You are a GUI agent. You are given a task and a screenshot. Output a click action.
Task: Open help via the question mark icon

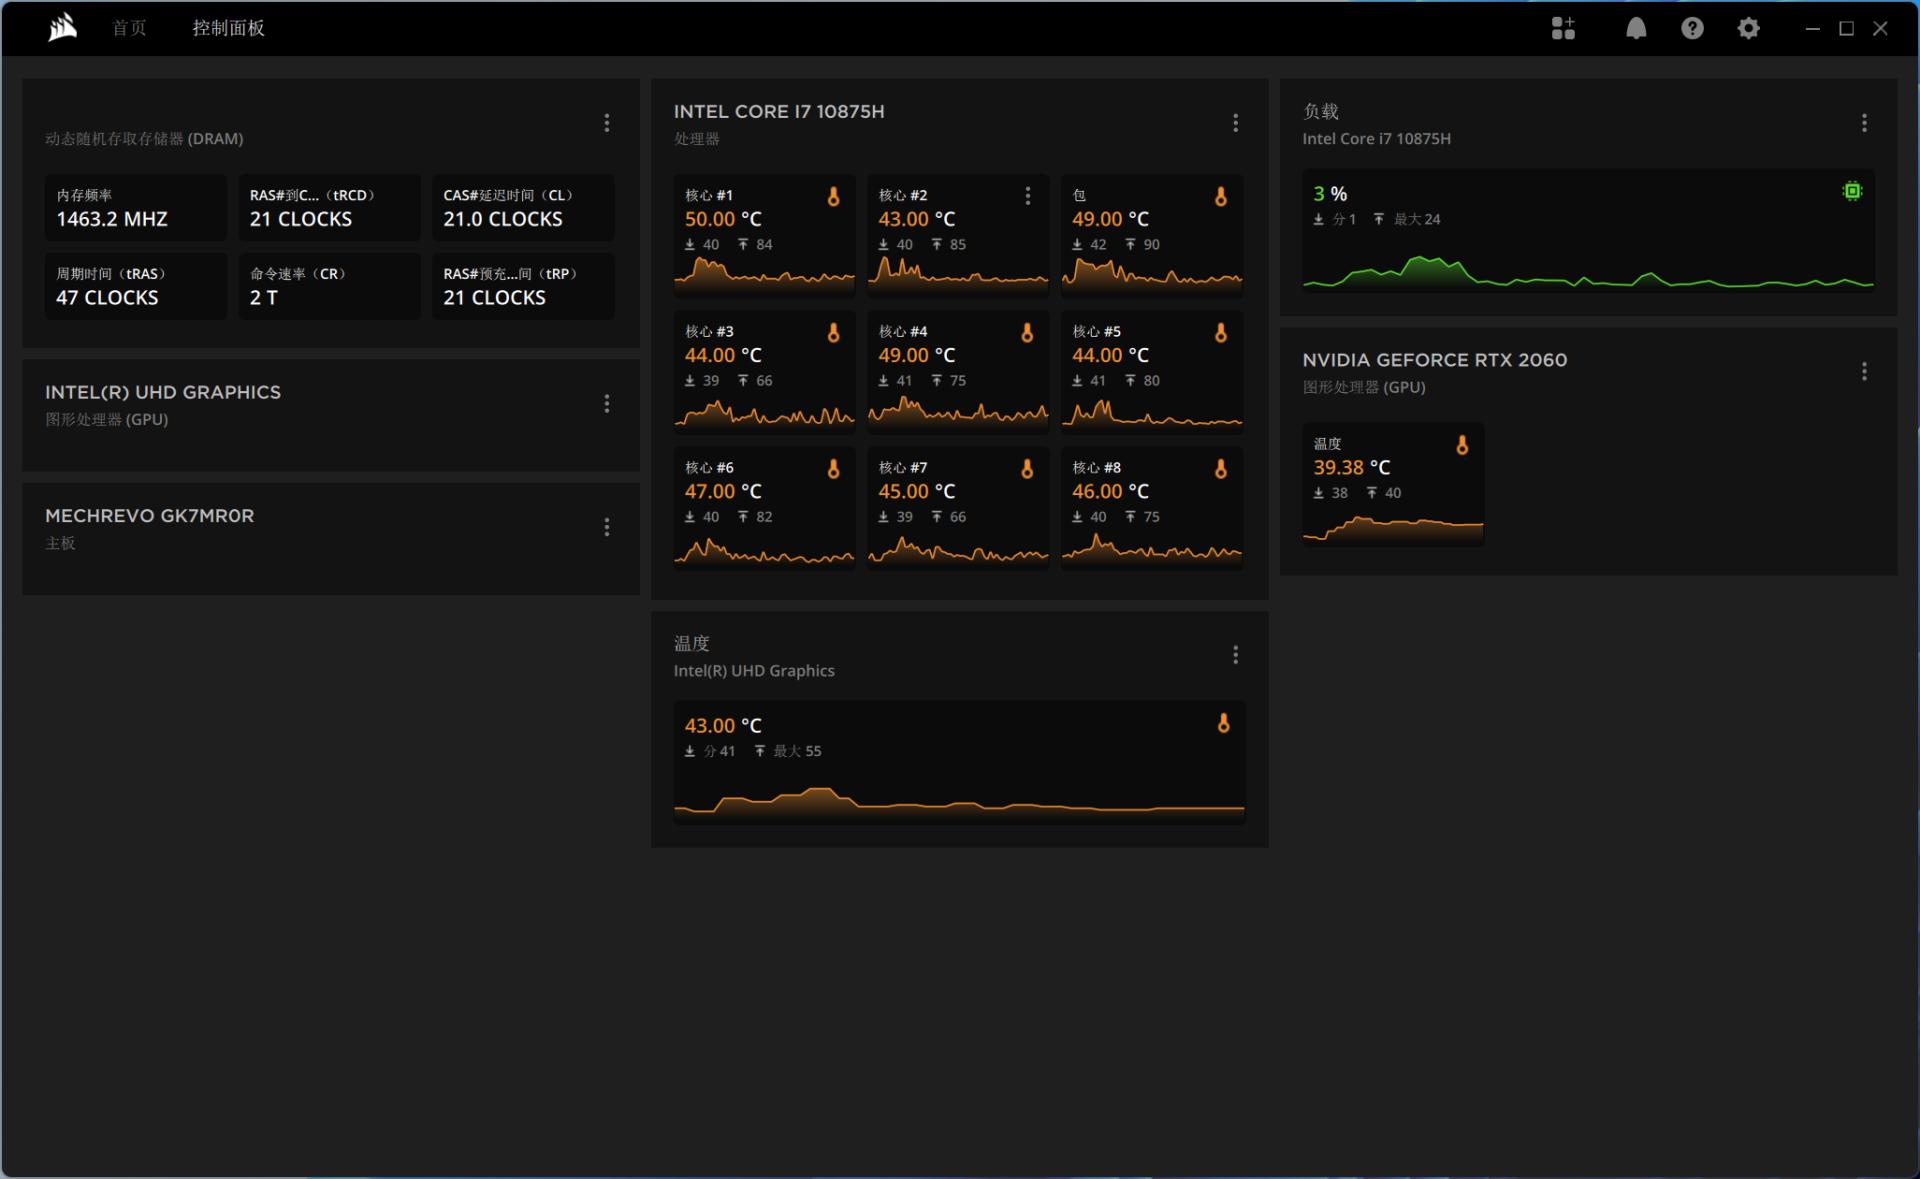click(1692, 28)
